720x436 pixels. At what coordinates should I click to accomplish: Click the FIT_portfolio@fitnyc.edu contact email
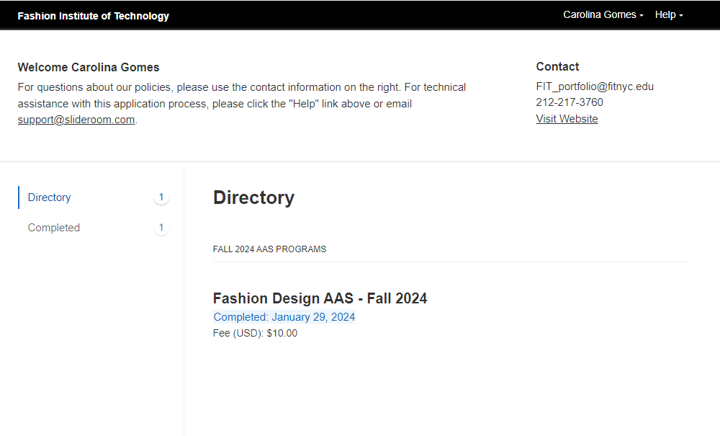click(x=594, y=87)
